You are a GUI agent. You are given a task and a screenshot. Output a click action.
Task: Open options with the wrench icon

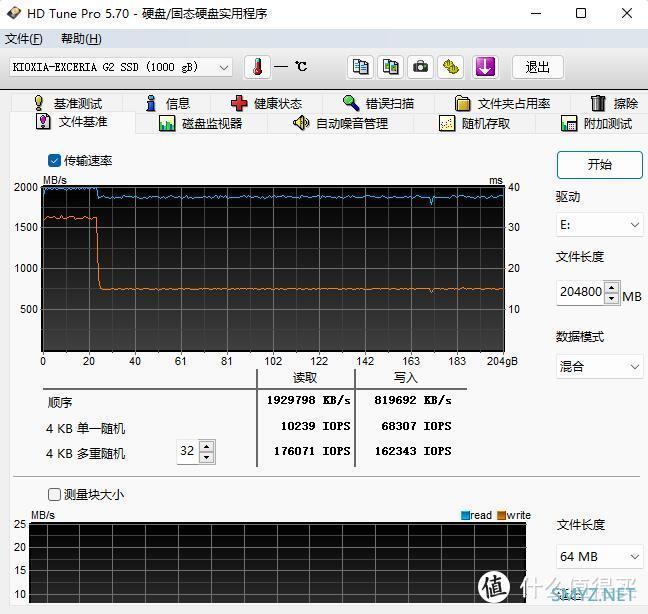pos(450,67)
